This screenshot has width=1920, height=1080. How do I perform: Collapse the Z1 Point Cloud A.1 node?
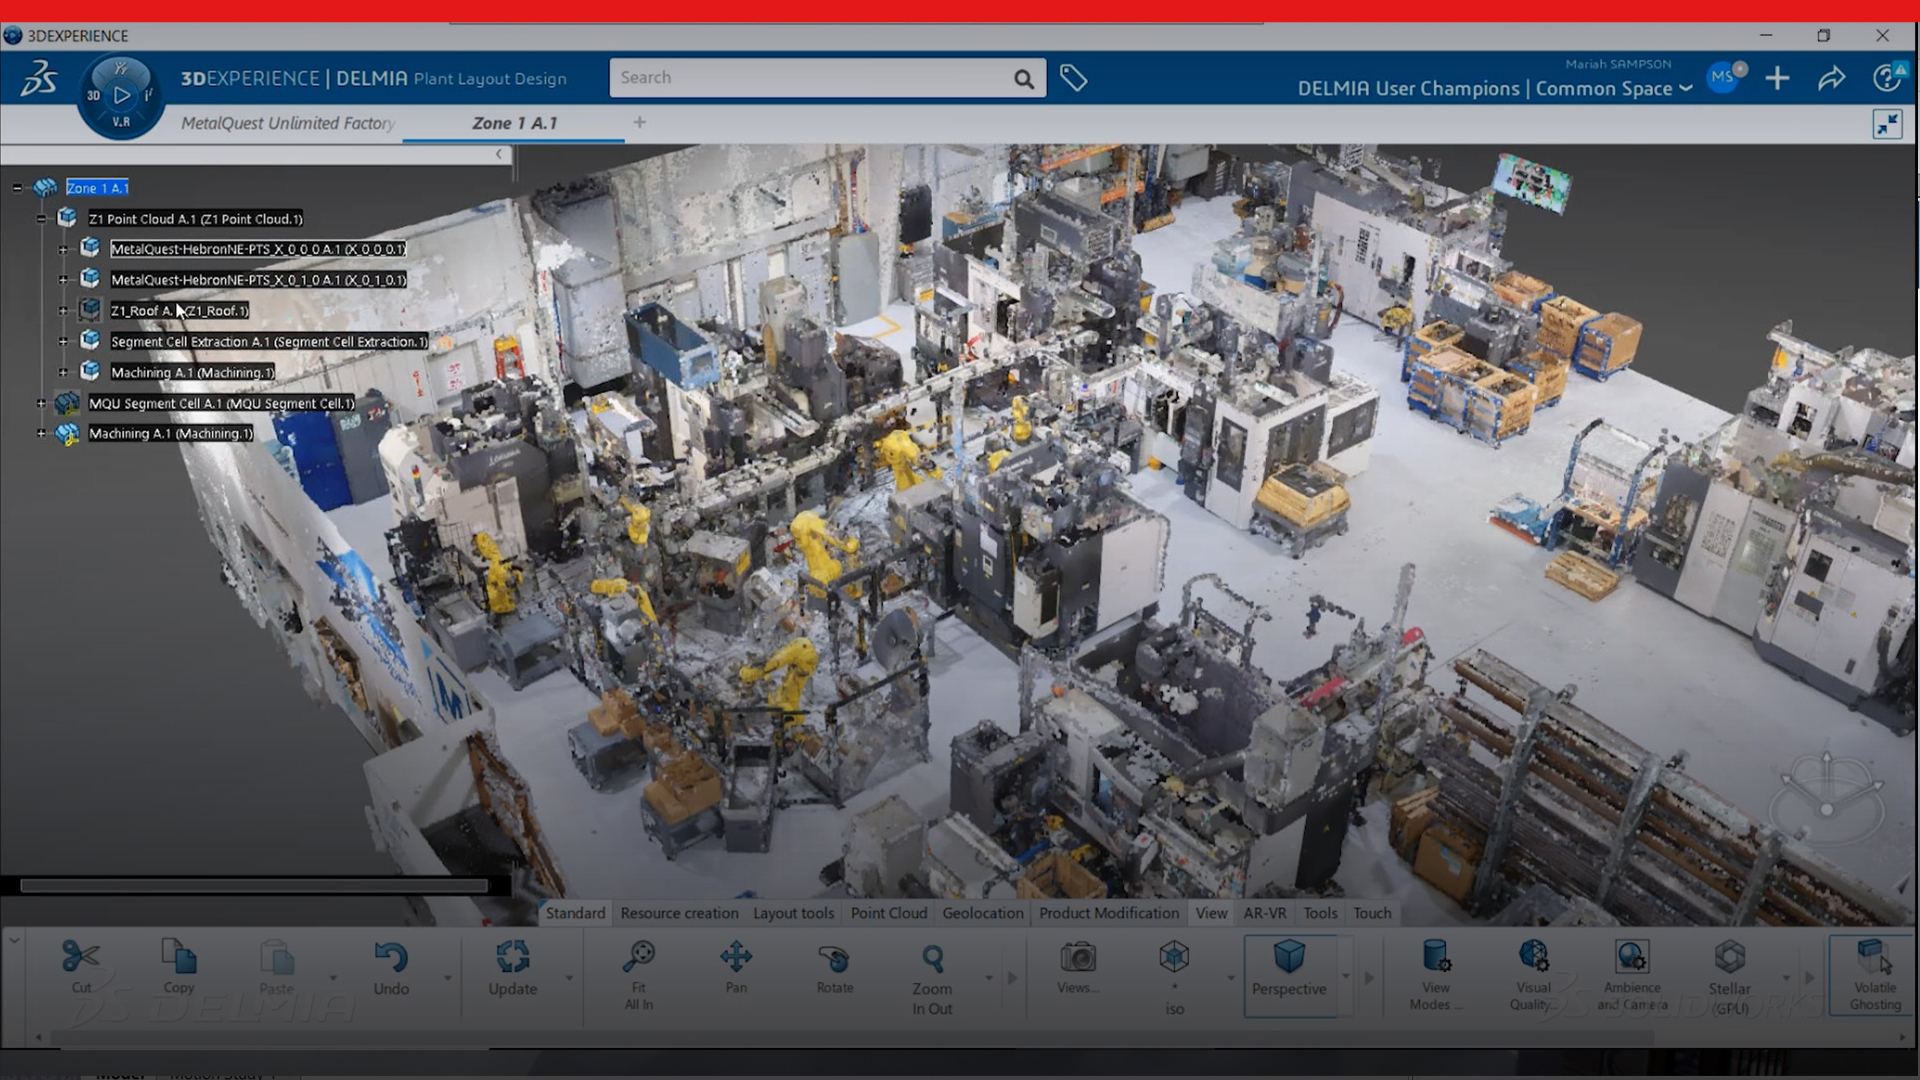pyautogui.click(x=41, y=218)
